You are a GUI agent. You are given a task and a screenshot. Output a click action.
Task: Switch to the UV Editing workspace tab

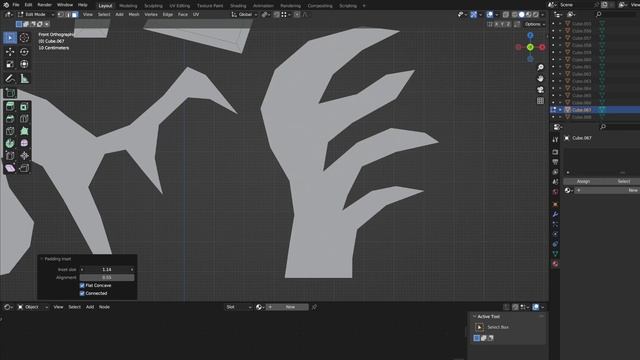click(180, 6)
